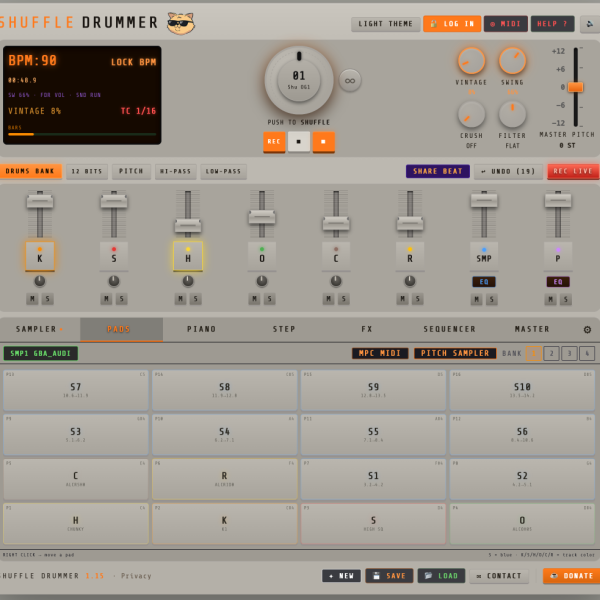Switch to the SAMPLER tab
600x600 pixels.
click(39, 329)
